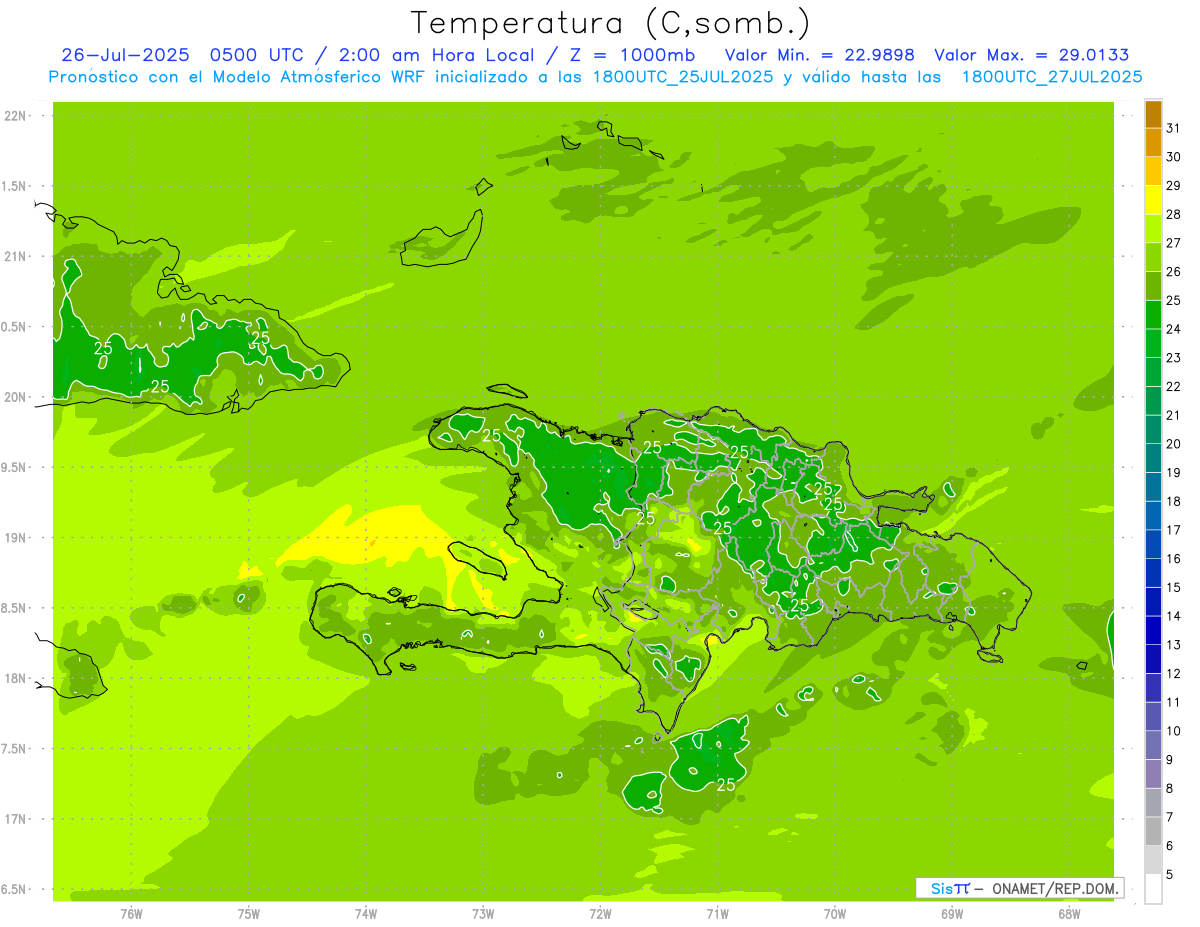Click the '22N' latitude axis label
The image size is (1200, 927).
click(15, 116)
